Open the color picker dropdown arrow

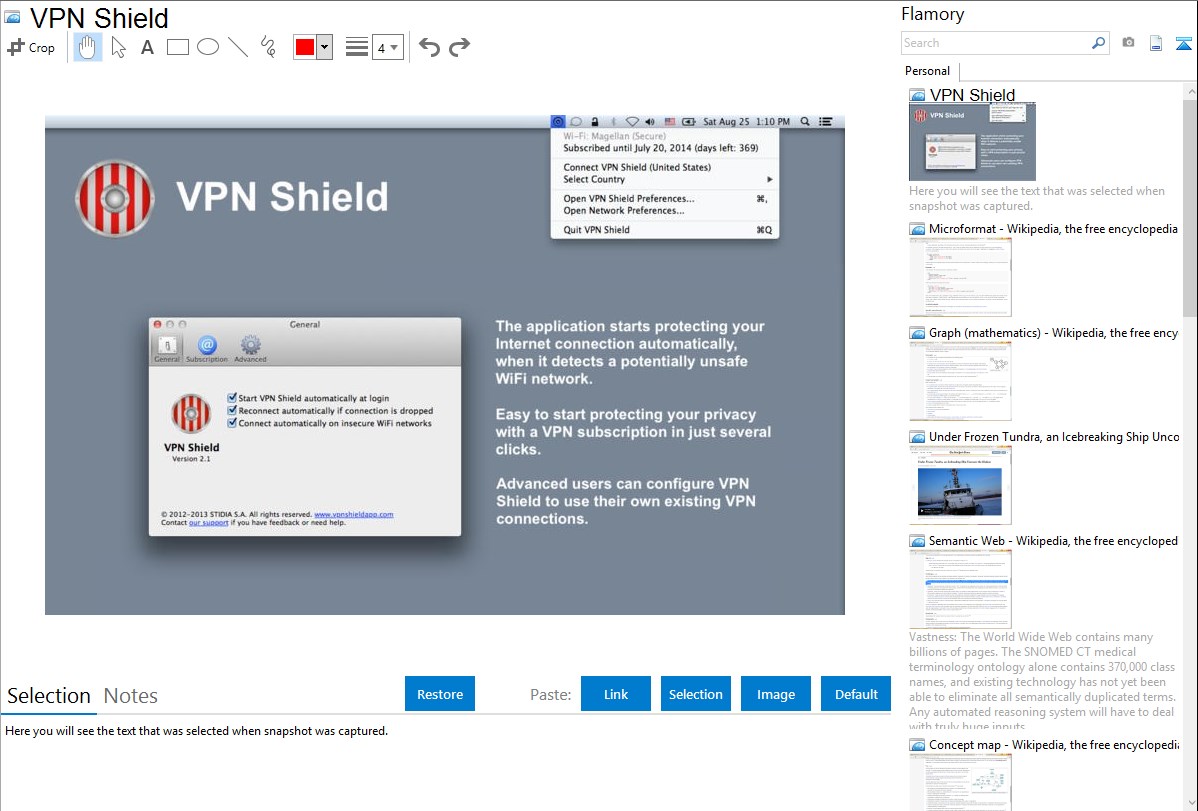point(325,47)
